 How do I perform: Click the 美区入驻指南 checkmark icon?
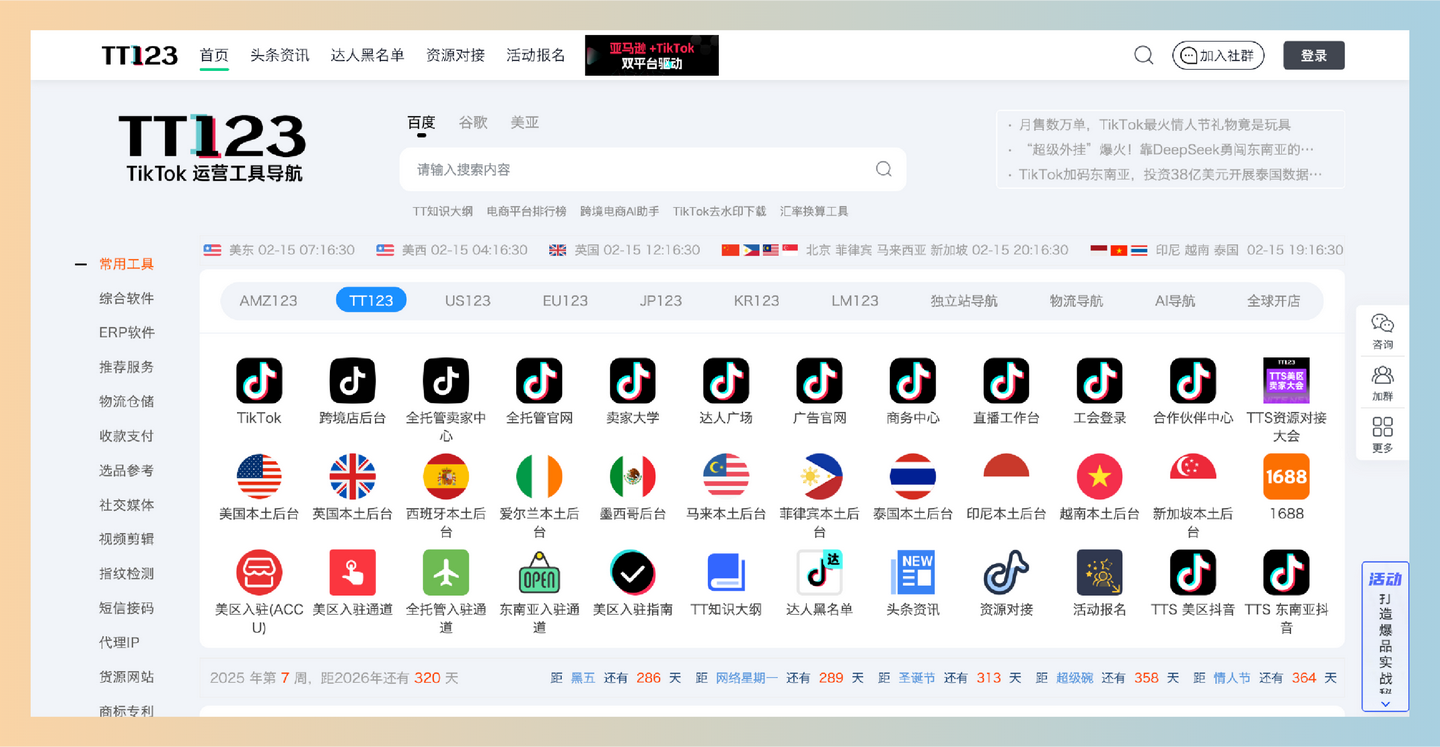(x=631, y=572)
